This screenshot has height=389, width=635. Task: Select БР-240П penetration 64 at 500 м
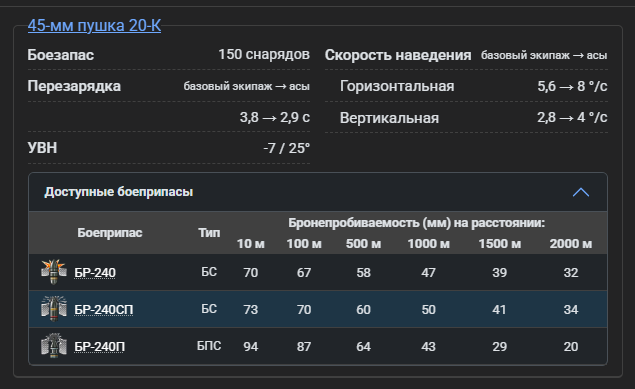coord(363,346)
